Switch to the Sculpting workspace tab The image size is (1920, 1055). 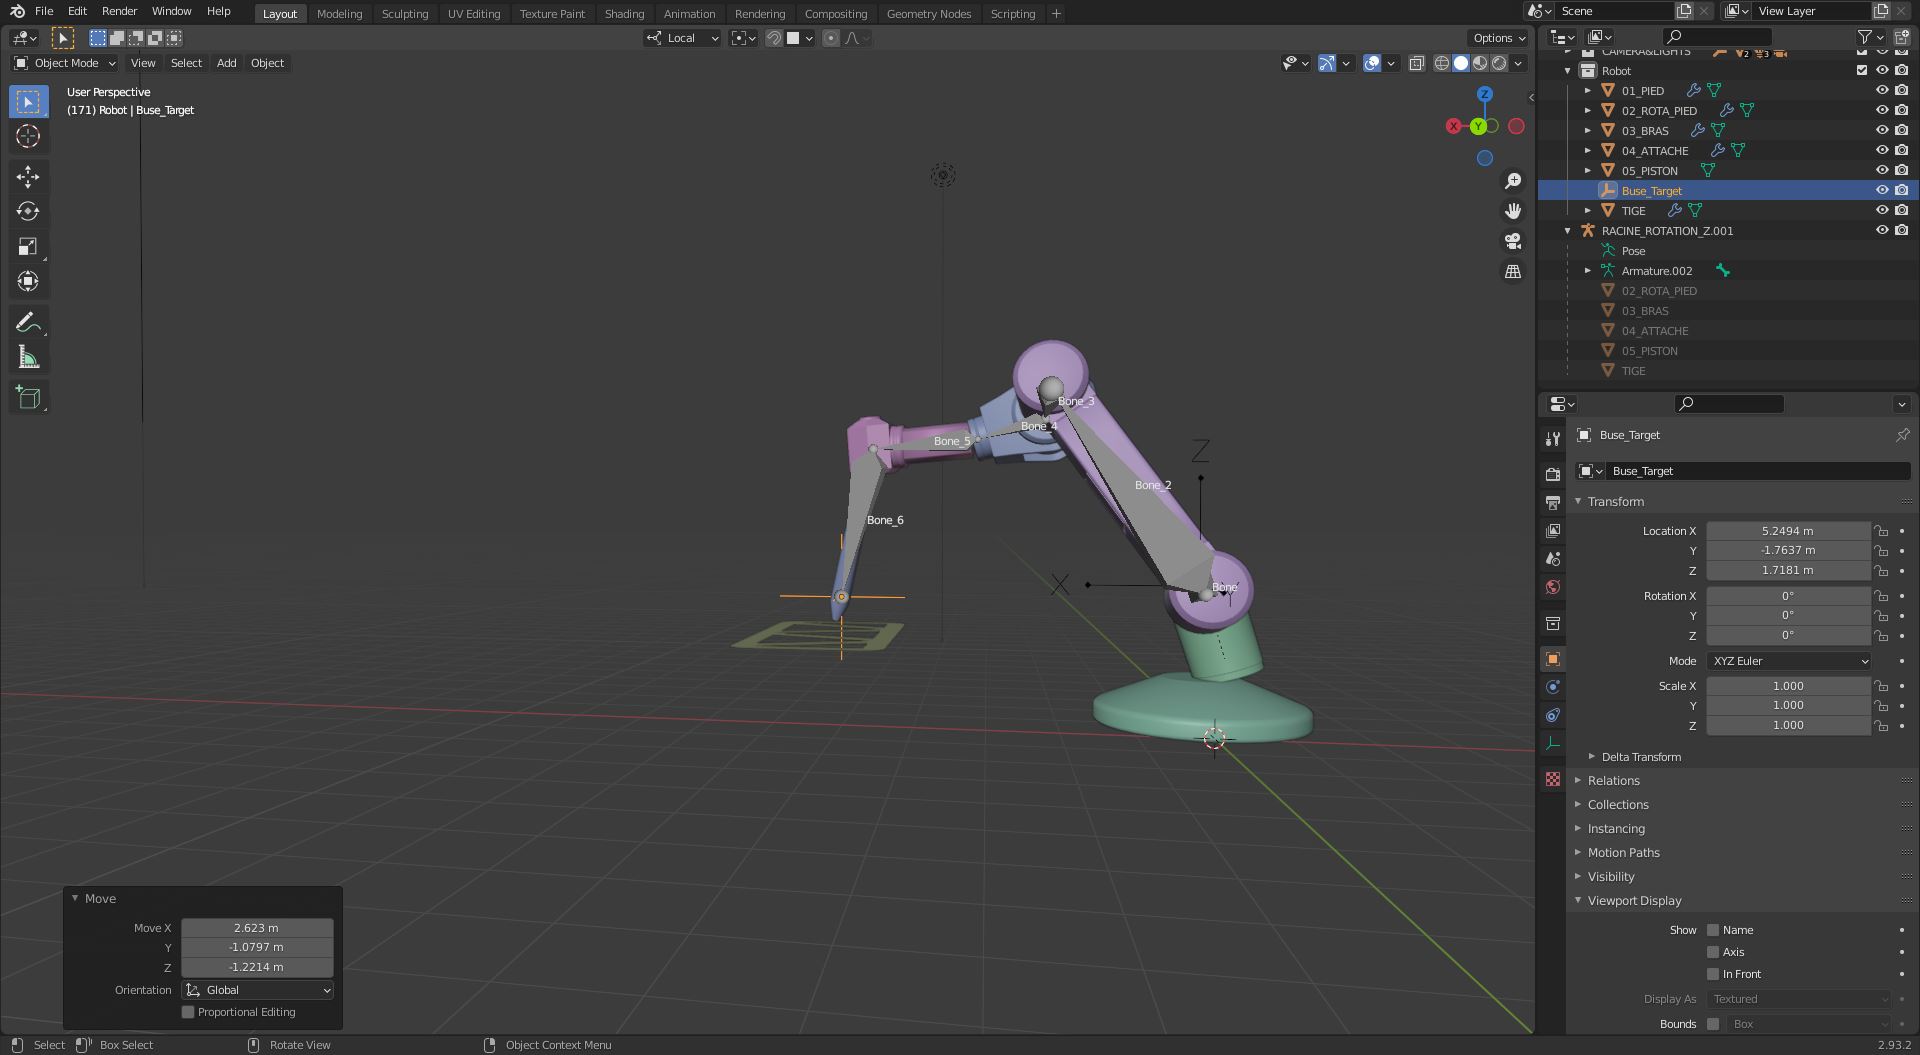[405, 14]
